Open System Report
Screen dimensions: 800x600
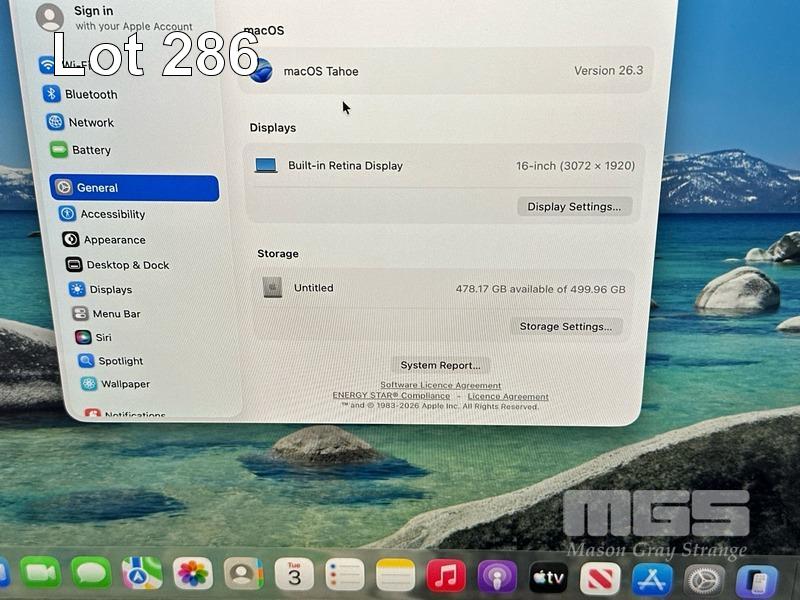point(440,365)
